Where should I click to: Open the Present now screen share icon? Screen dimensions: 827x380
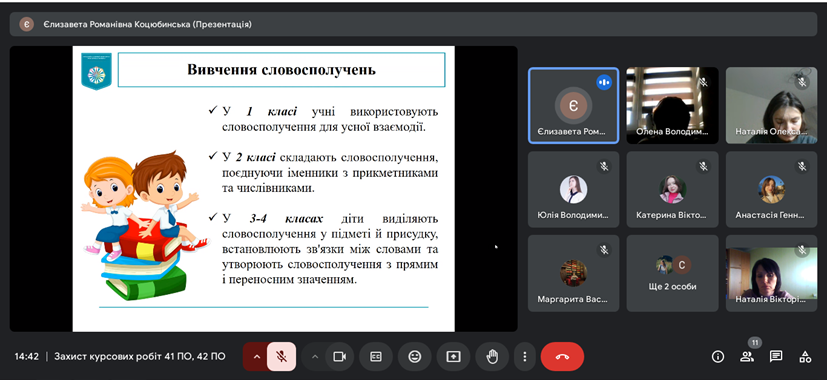tap(453, 357)
